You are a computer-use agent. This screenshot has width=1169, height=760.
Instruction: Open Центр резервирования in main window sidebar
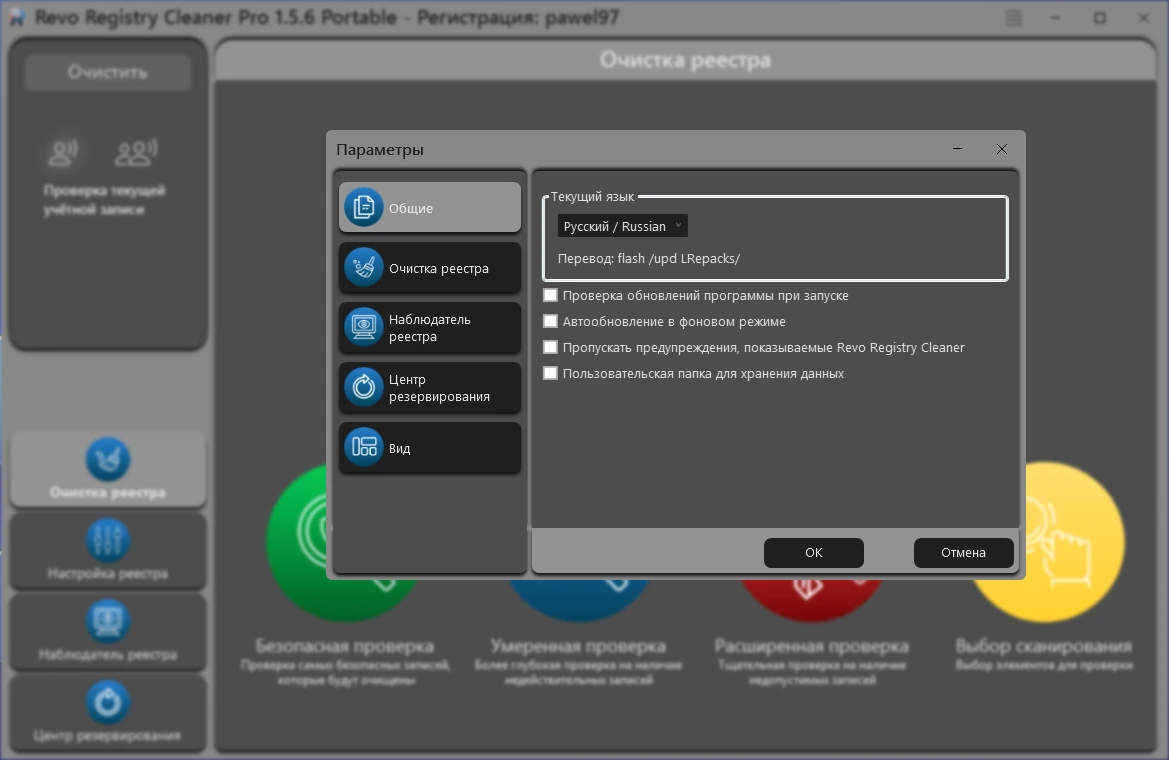tap(108, 712)
